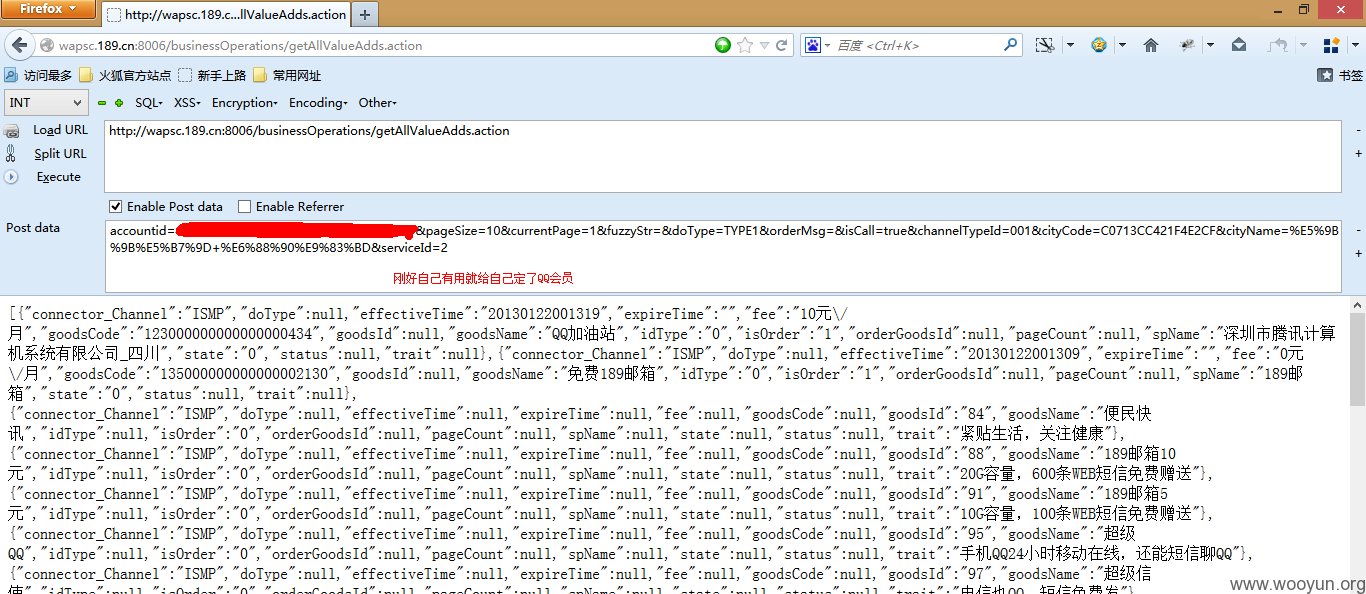Click the Split URL scissors icon

11,153
